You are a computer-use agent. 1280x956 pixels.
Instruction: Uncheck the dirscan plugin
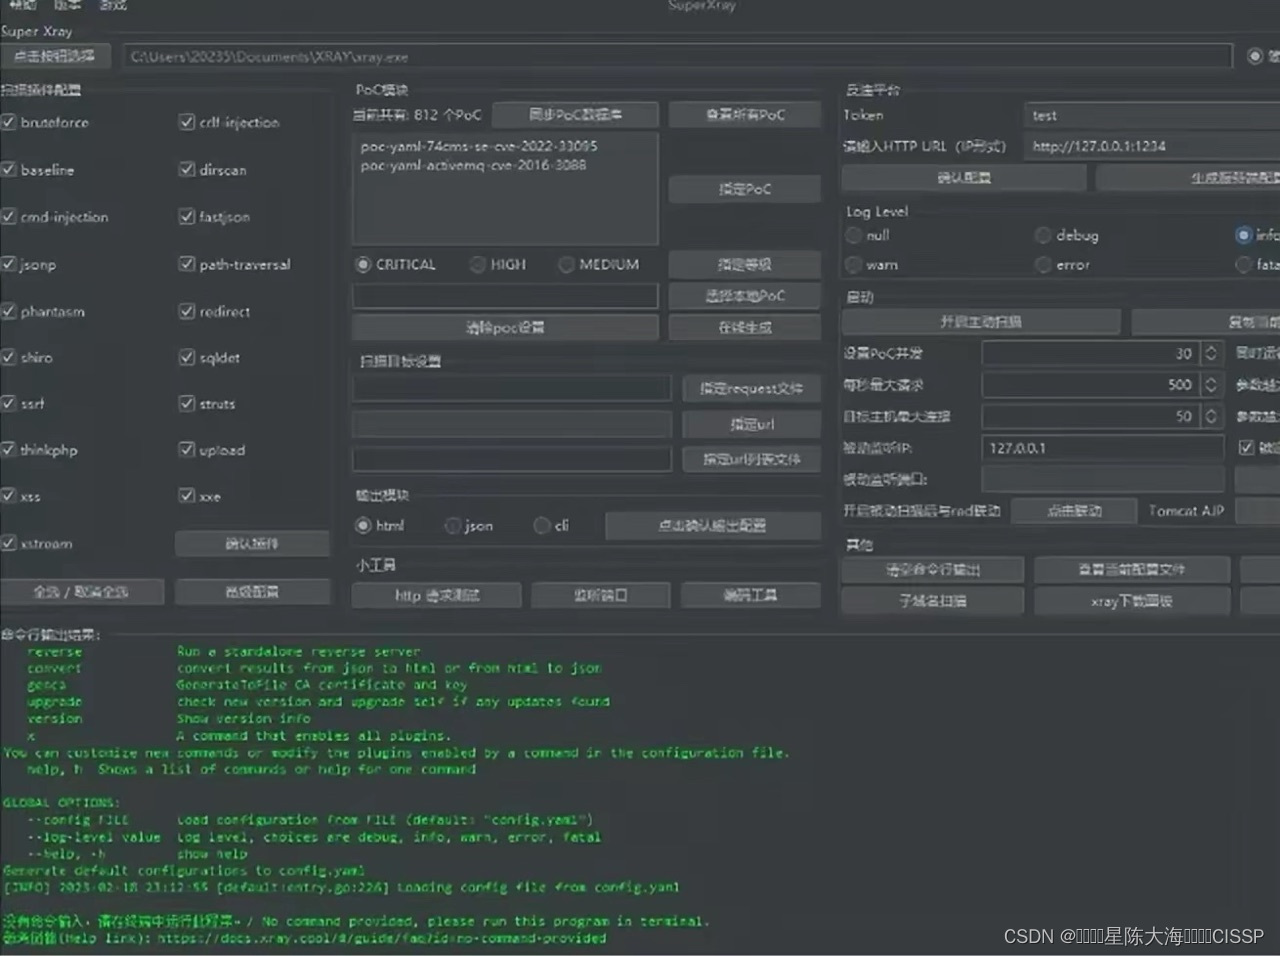[186, 169]
